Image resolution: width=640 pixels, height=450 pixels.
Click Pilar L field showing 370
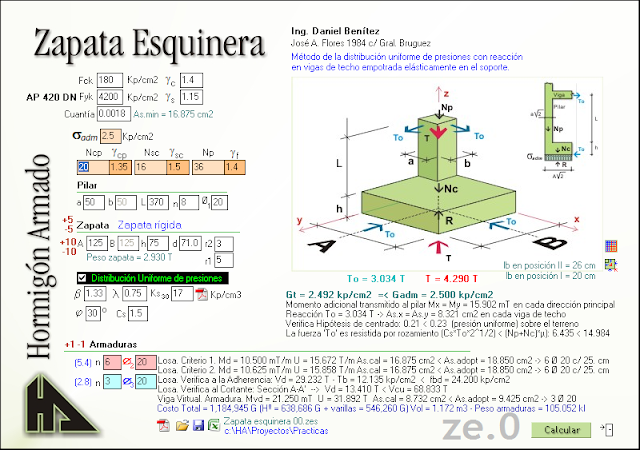pyautogui.click(x=158, y=202)
